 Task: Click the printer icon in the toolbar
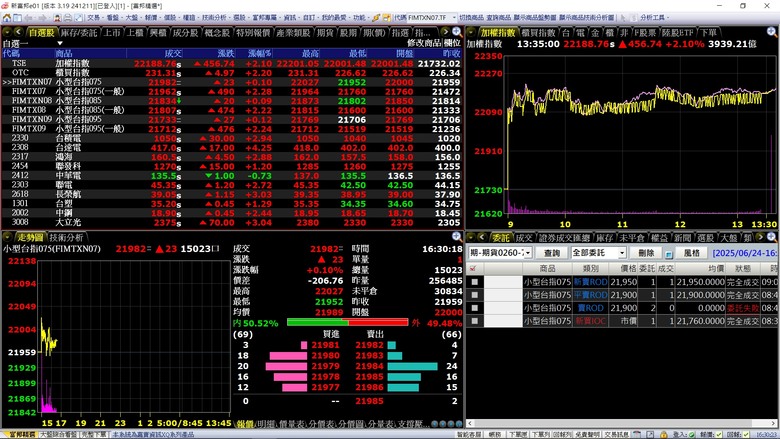point(68,17)
